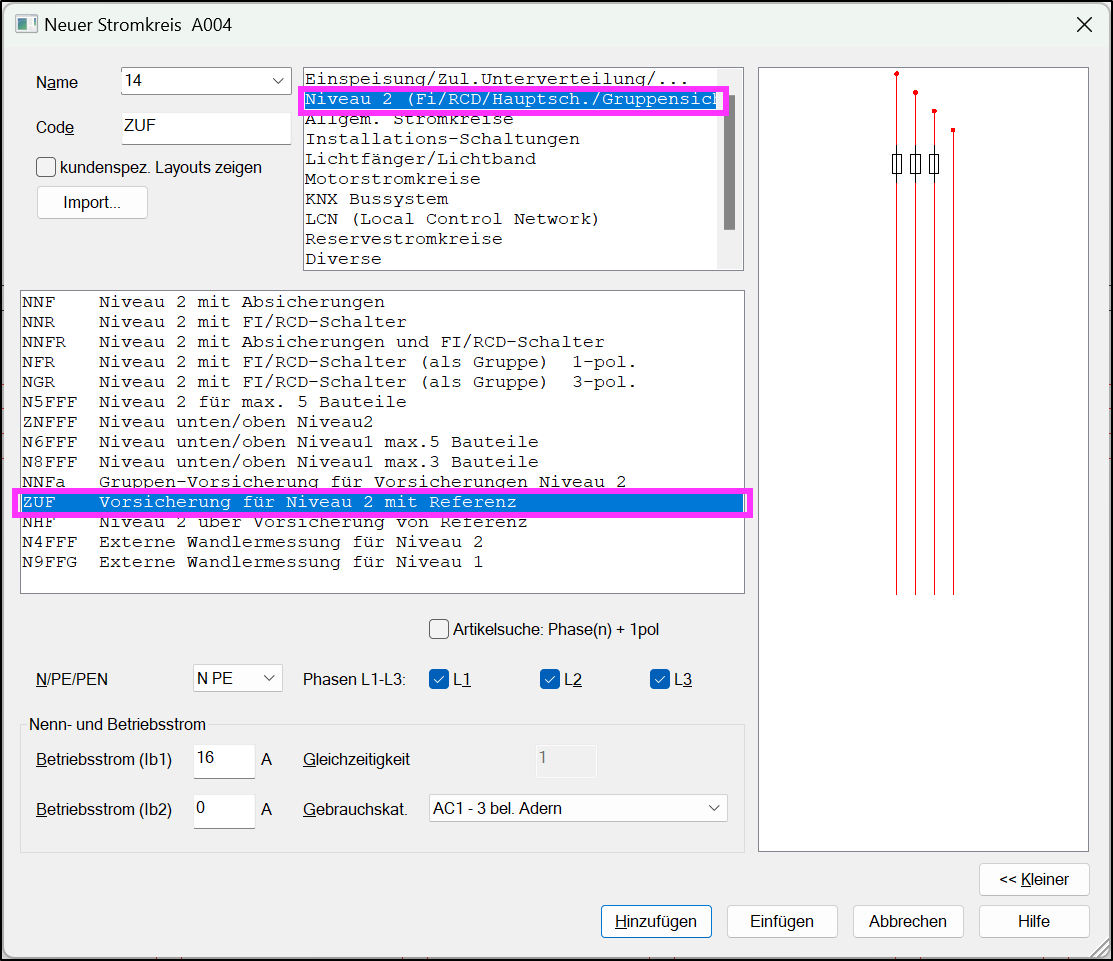Click the circuit preview diagram
The height and width of the screenshot is (961, 1113).
tap(923, 459)
